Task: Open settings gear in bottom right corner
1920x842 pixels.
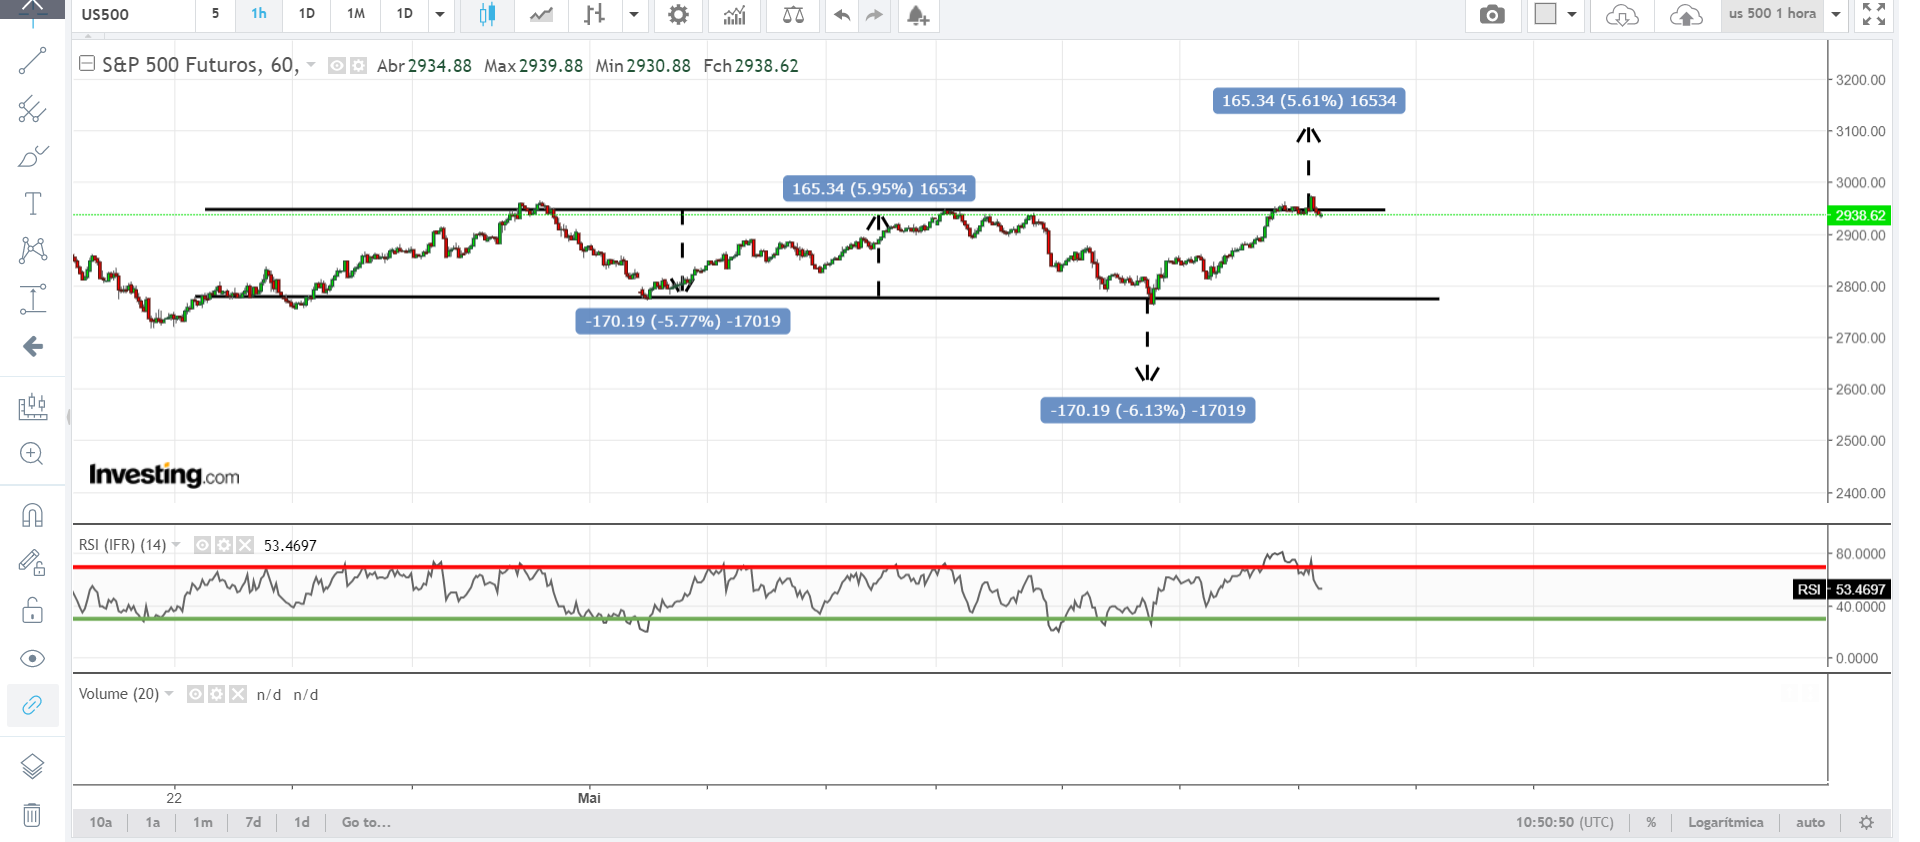Action: (1866, 823)
